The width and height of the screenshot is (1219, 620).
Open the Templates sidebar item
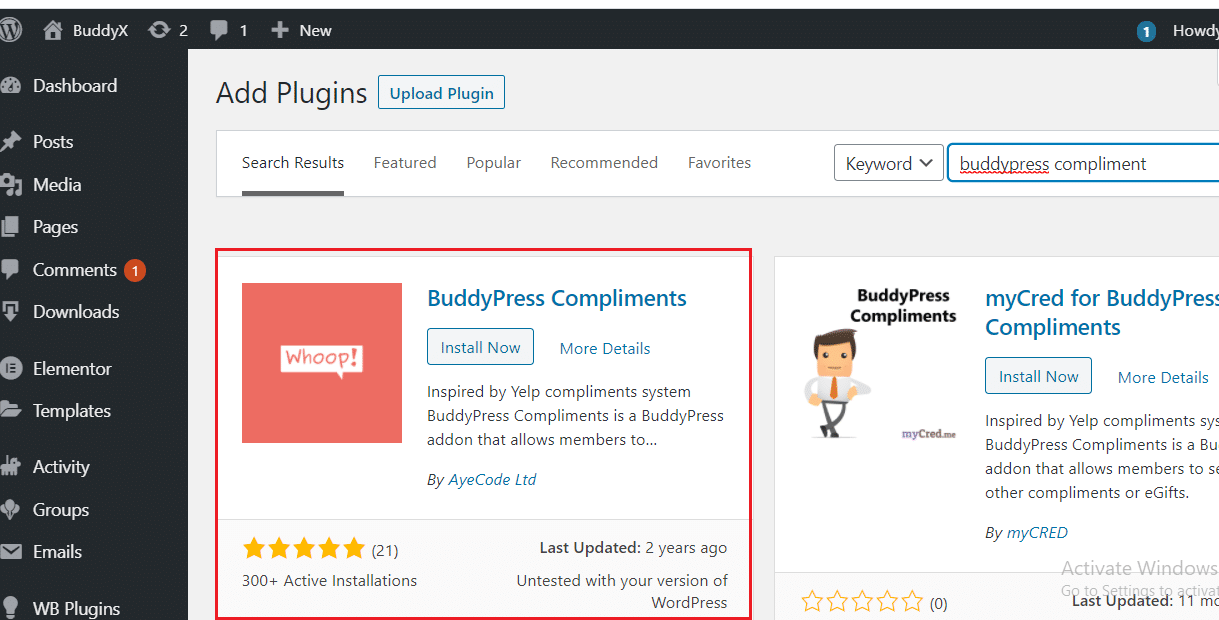tap(70, 410)
